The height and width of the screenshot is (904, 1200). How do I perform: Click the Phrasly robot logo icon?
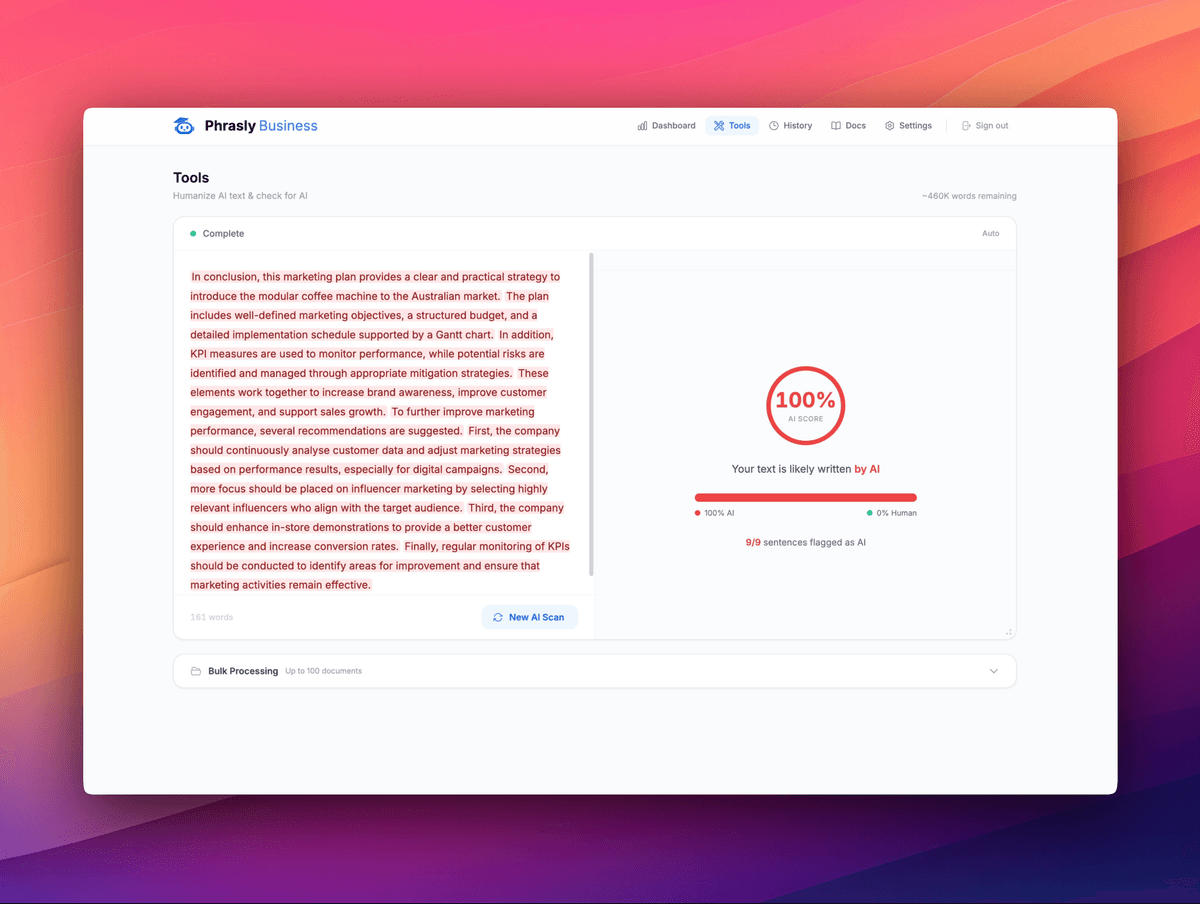pos(184,126)
